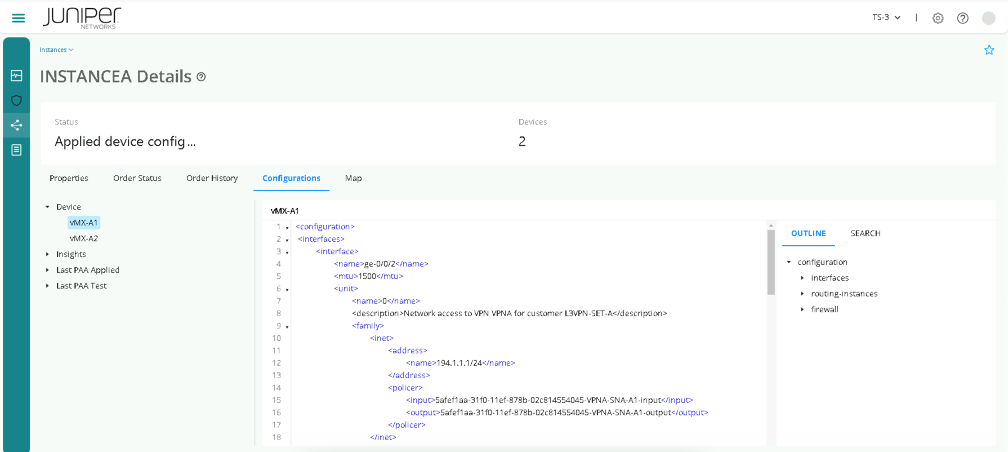Expand the interfaces outline node
Image resolution: width=1008 pixels, height=452 pixels.
802,278
